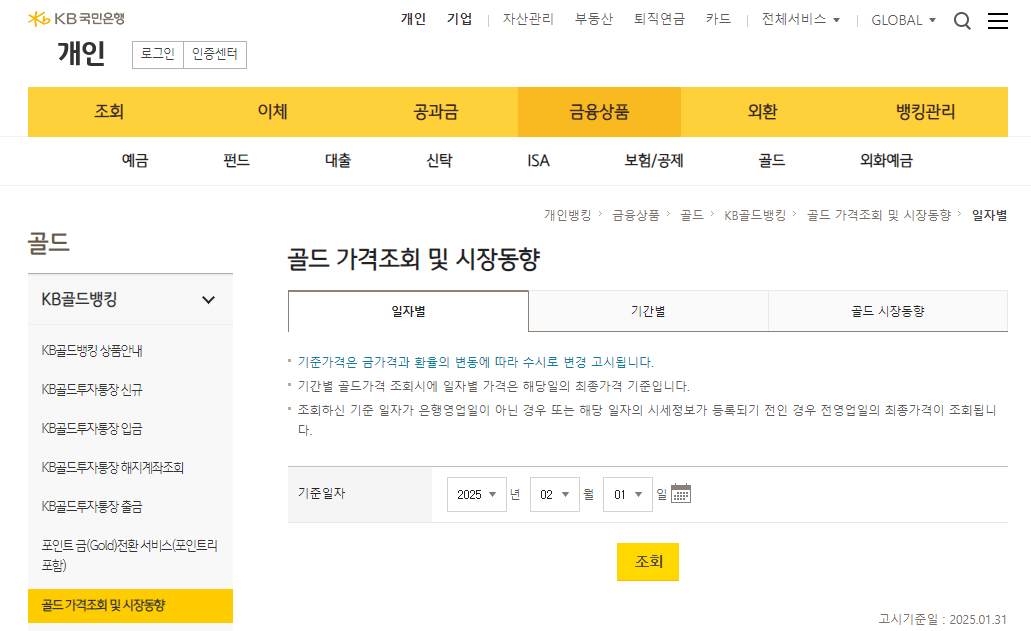
Task: Open KB골드뱅킹 상품안내 in sidebar
Action: point(92,351)
